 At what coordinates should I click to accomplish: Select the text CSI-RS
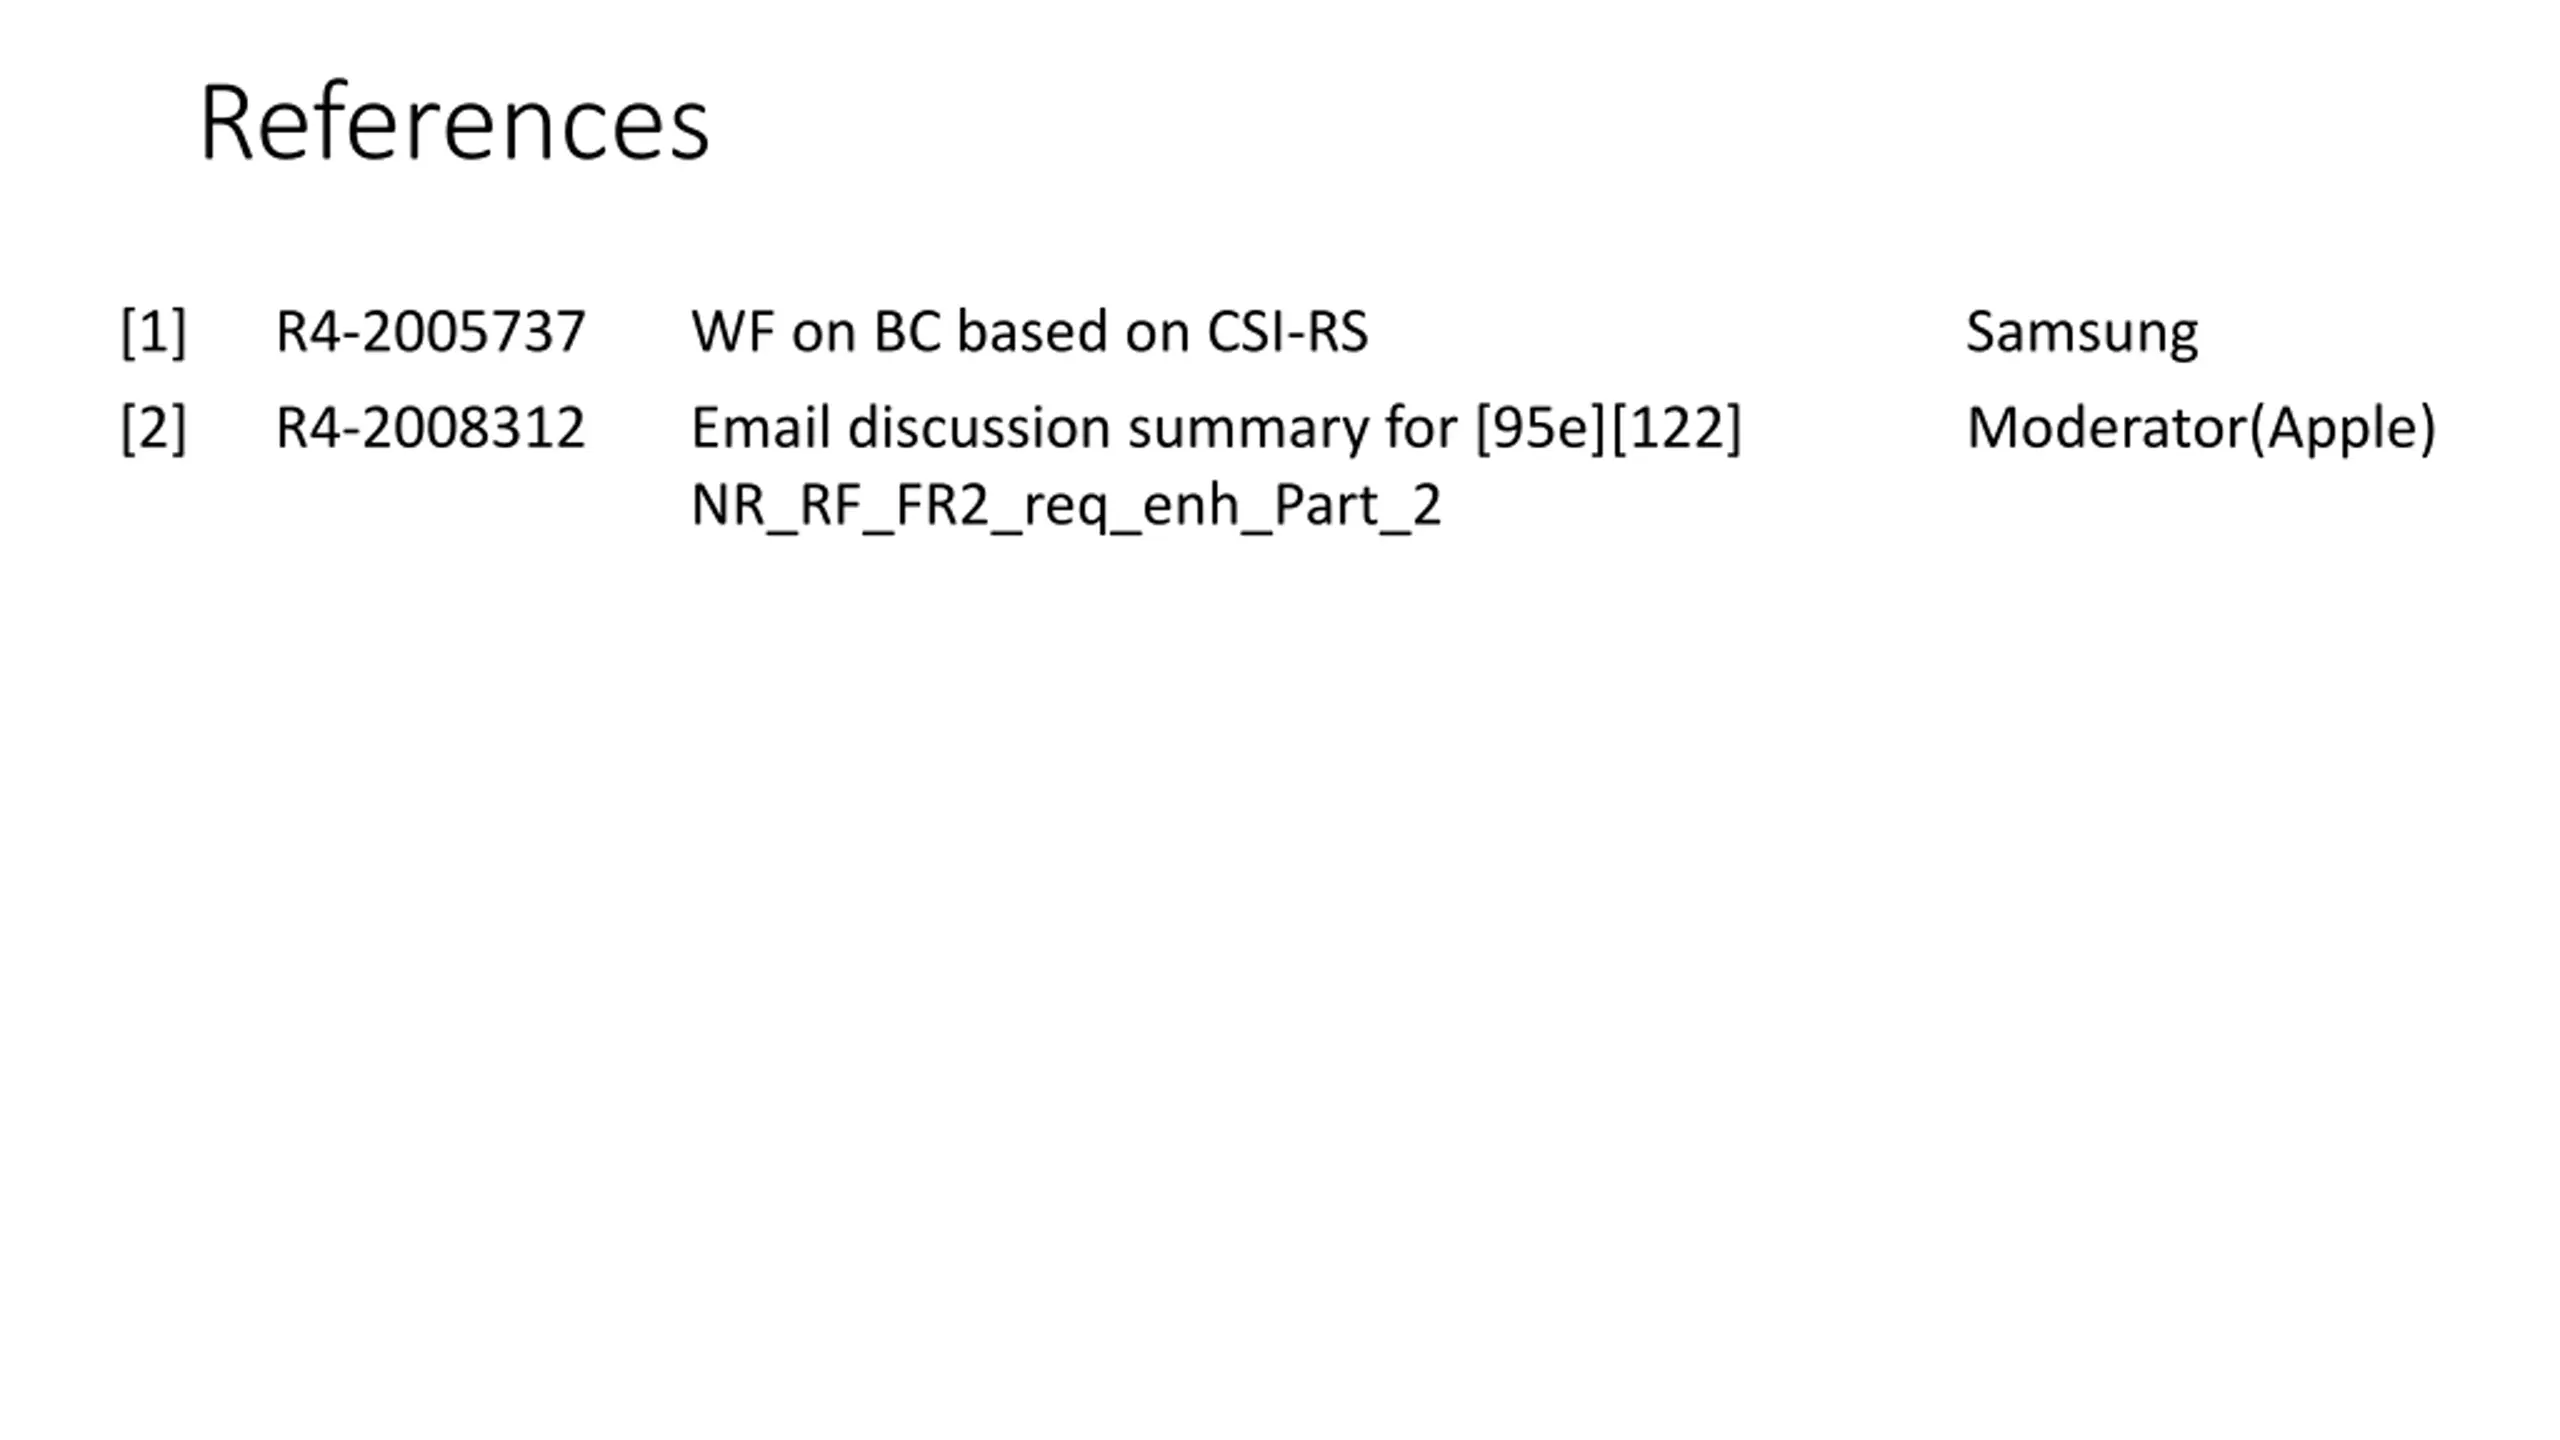pos(1287,331)
